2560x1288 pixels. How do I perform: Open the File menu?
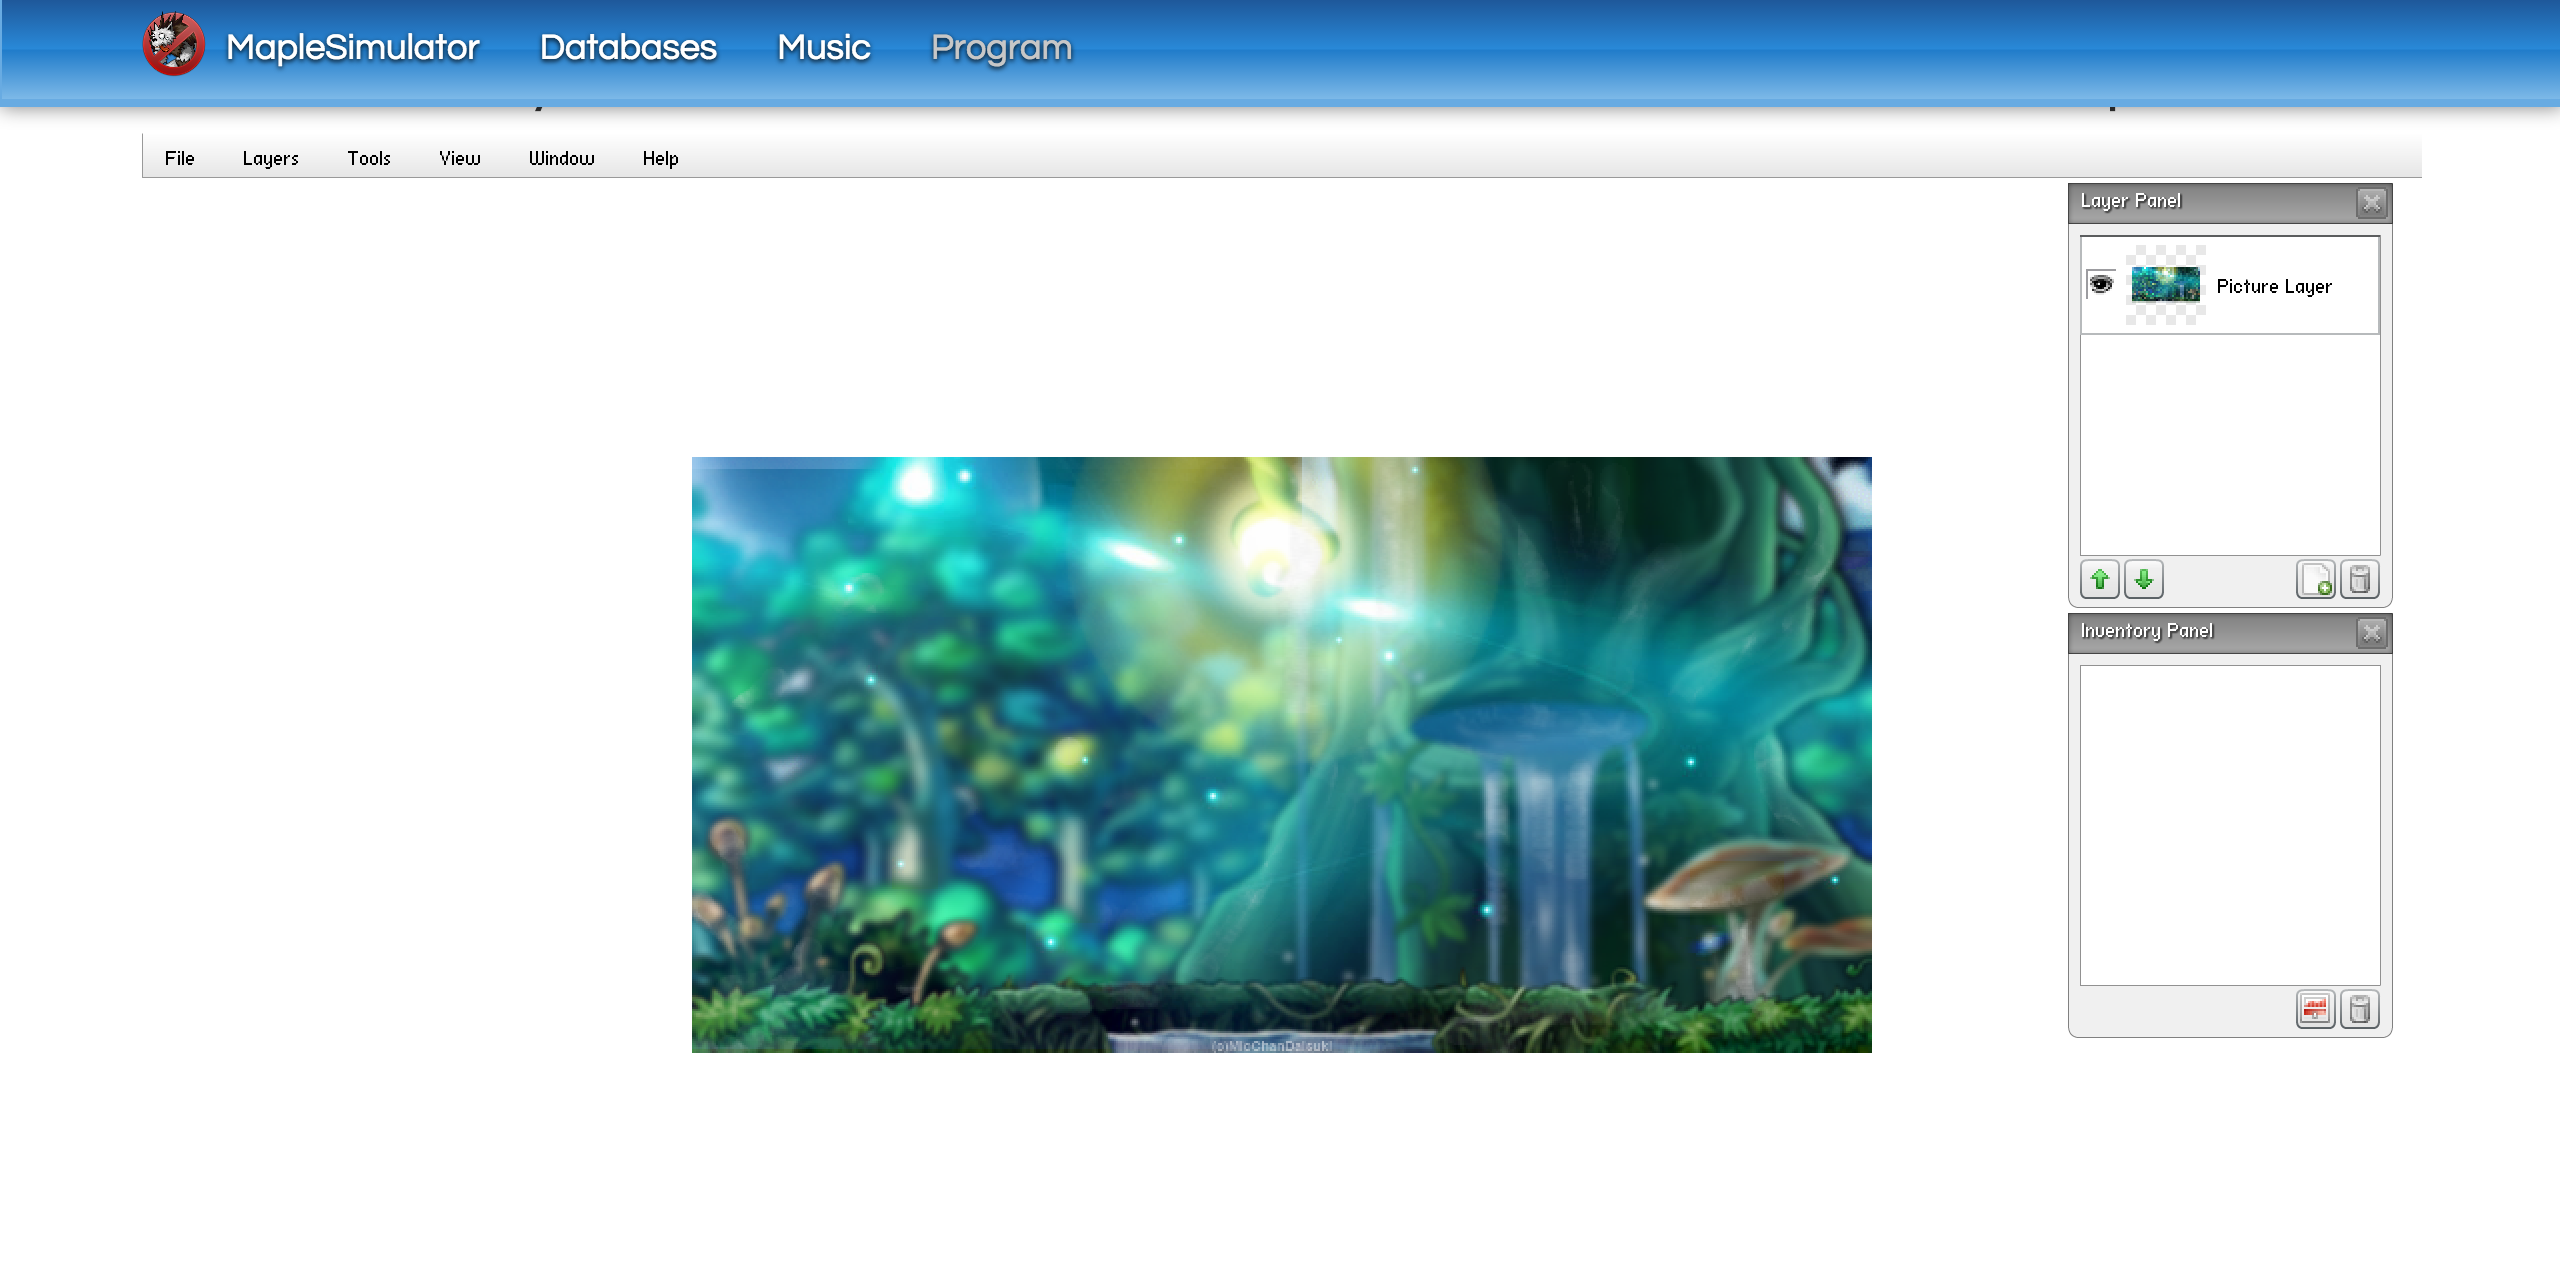(180, 158)
